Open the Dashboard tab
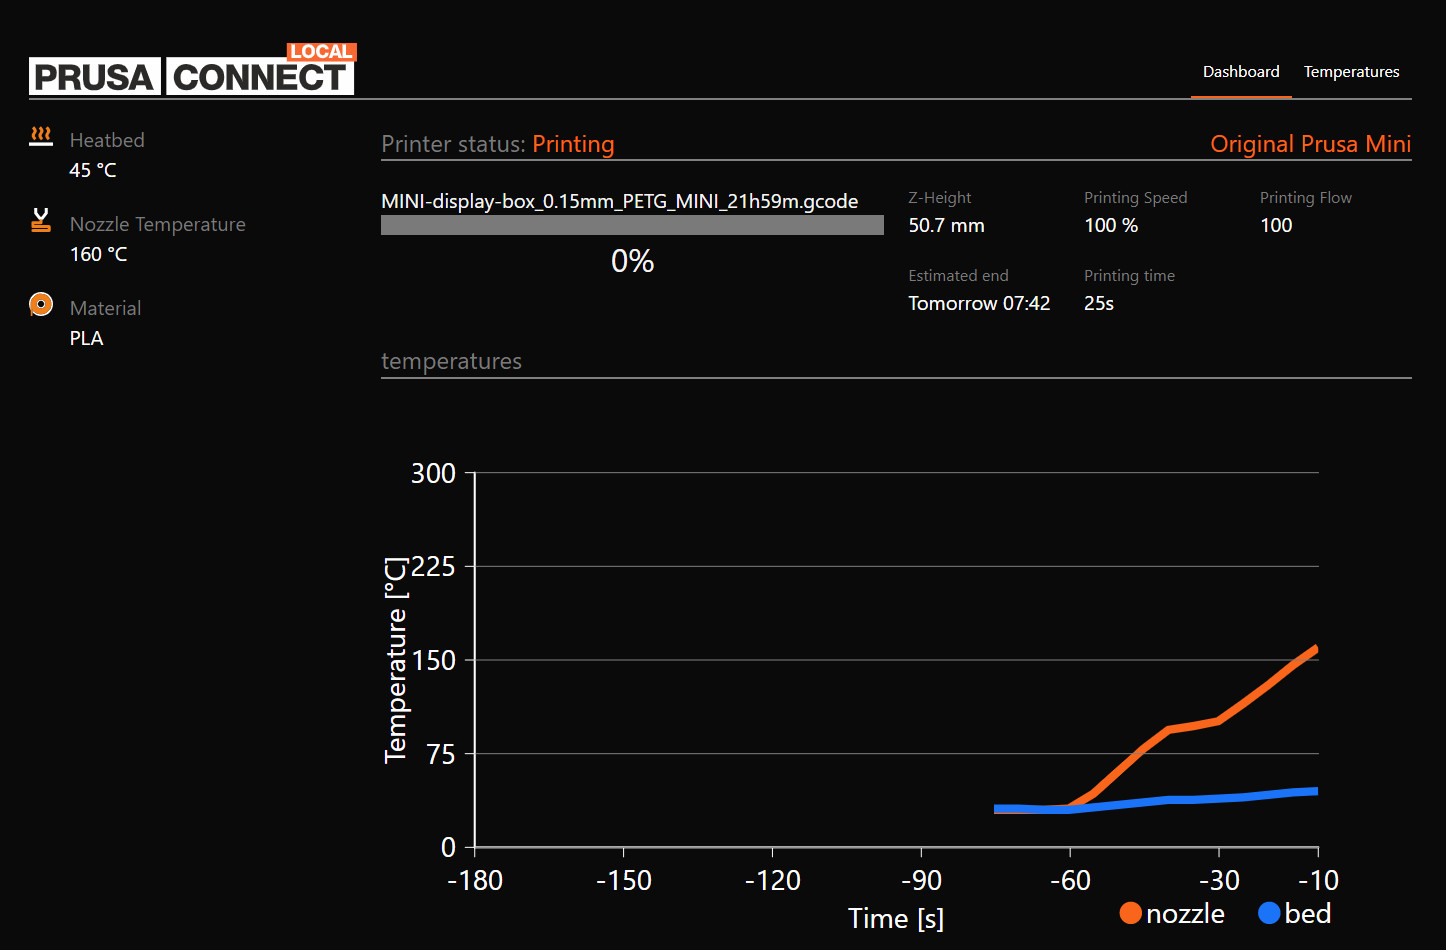The width and height of the screenshot is (1446, 950). 1241,72
